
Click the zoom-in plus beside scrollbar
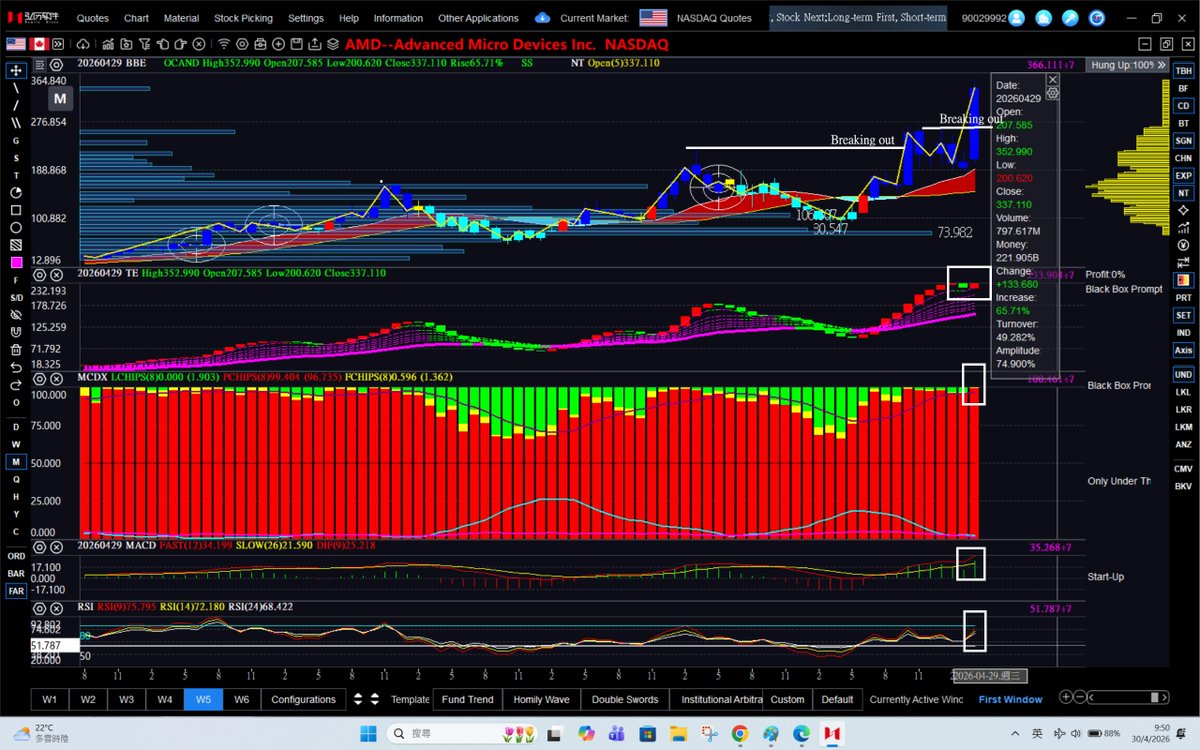[x=1066, y=697]
